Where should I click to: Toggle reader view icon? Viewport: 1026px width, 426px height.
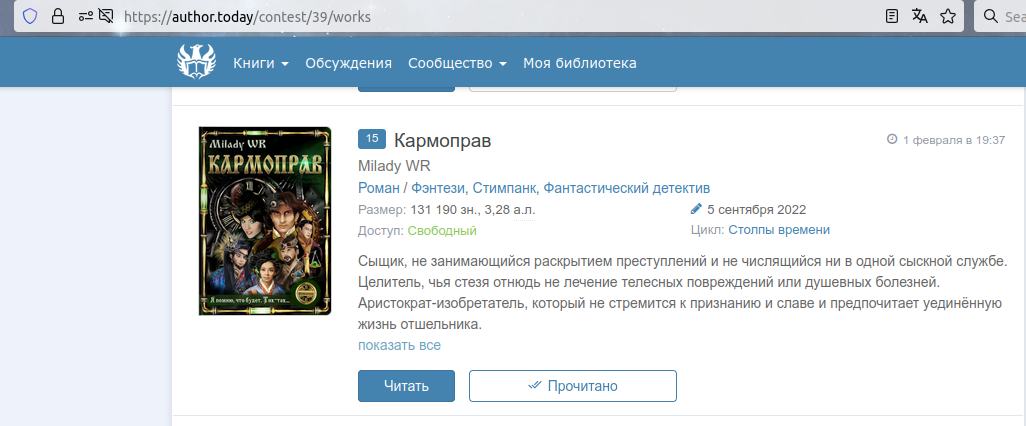891,16
